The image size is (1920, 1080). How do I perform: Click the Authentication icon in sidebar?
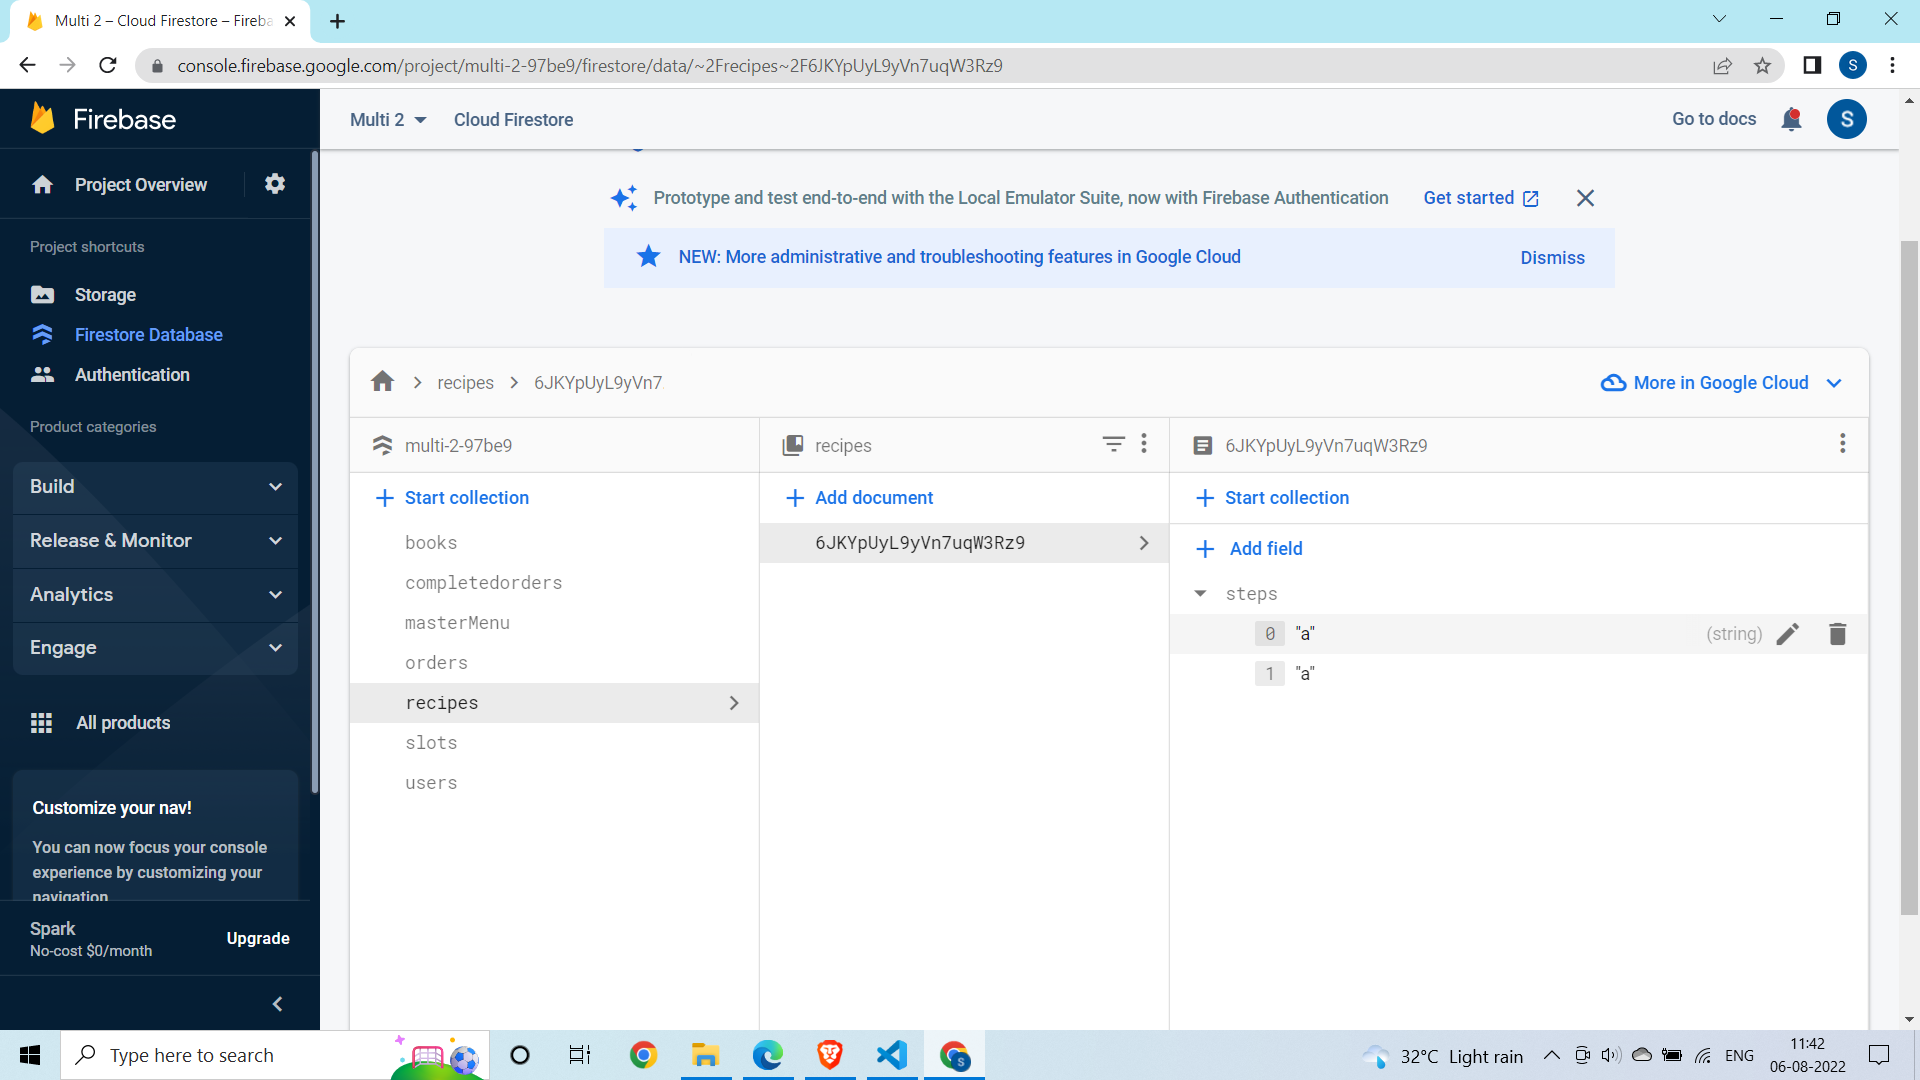click(x=42, y=375)
